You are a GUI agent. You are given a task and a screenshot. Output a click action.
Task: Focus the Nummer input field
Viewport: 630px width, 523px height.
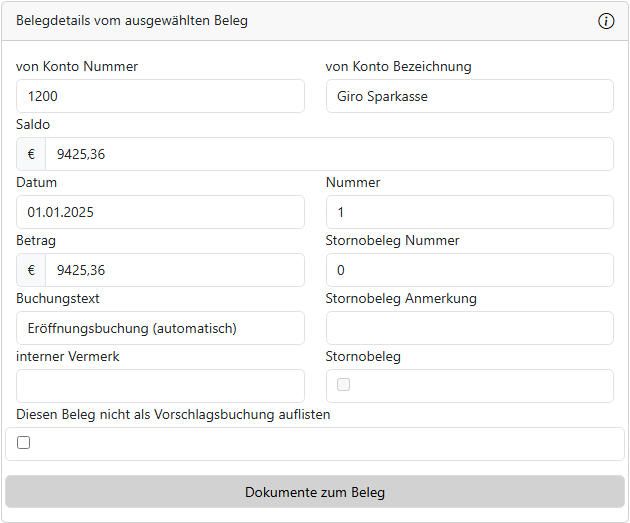click(x=469, y=212)
